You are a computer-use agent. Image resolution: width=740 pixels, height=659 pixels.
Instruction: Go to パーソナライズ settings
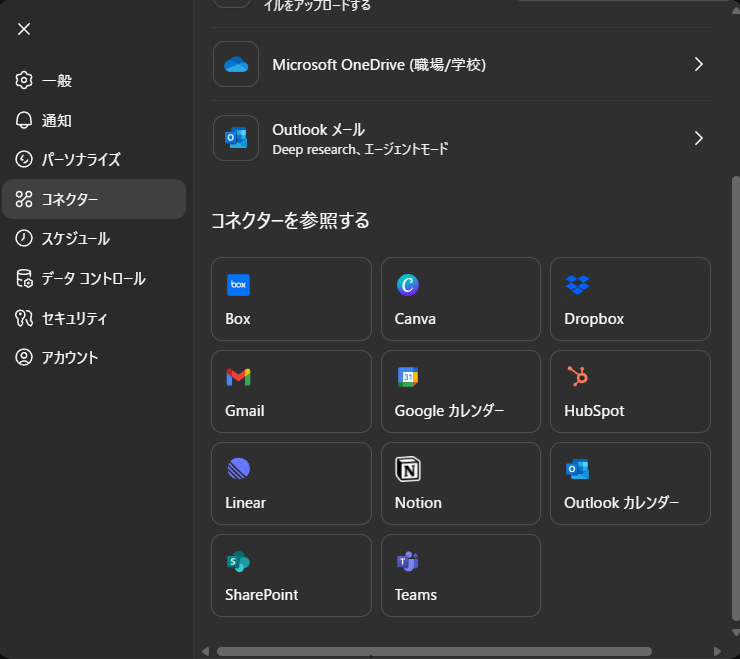(94, 160)
